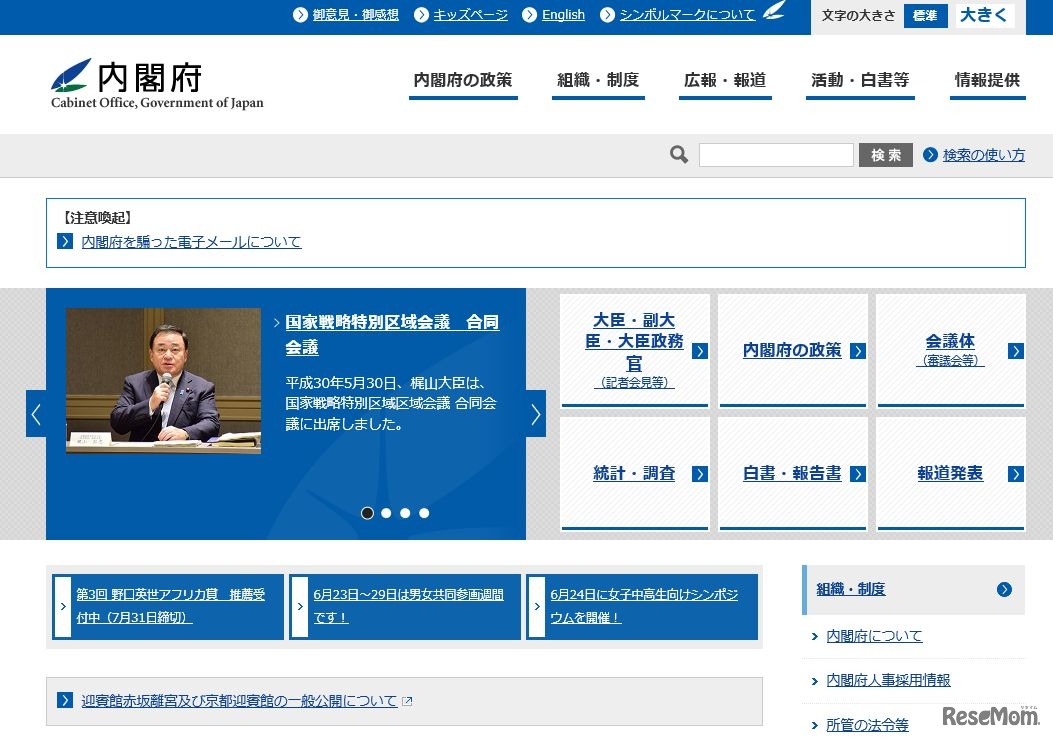
Task: Click the Cabinet Office logo
Action: click(x=155, y=84)
